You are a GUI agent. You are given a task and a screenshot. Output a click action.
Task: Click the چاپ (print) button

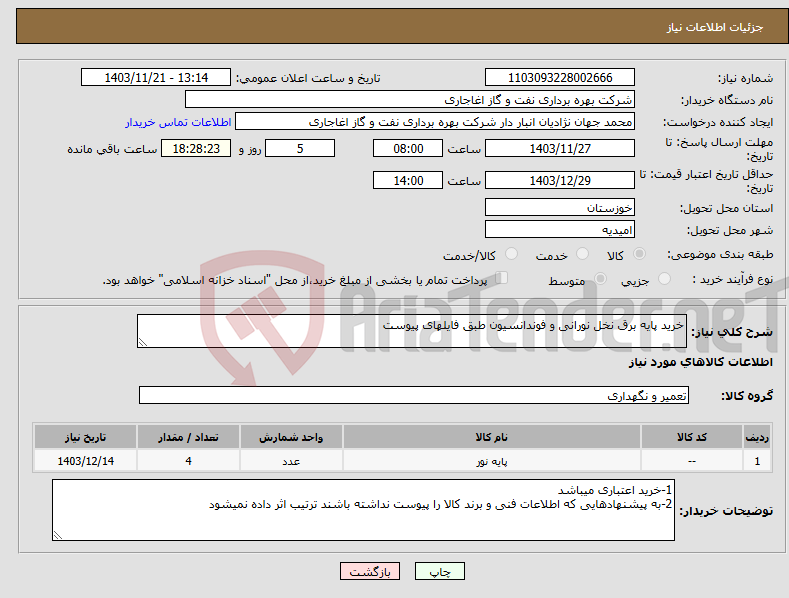tap(439, 571)
